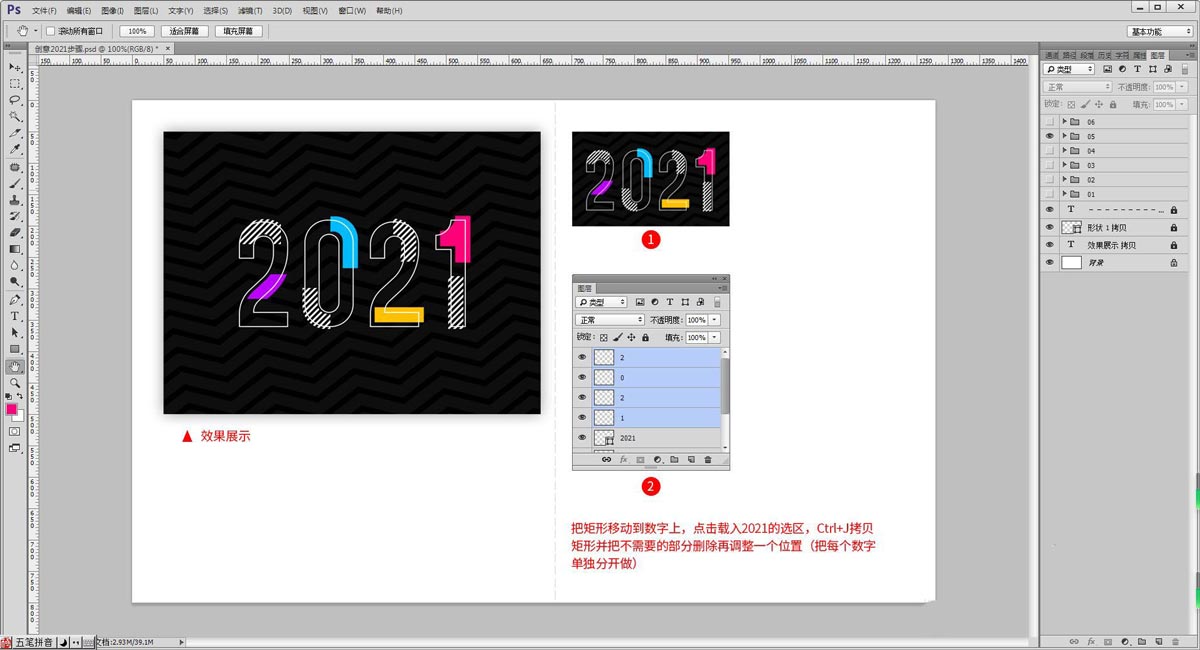The image size is (1200, 650).
Task: Add layer mask from panel bottom
Action: click(1108, 641)
